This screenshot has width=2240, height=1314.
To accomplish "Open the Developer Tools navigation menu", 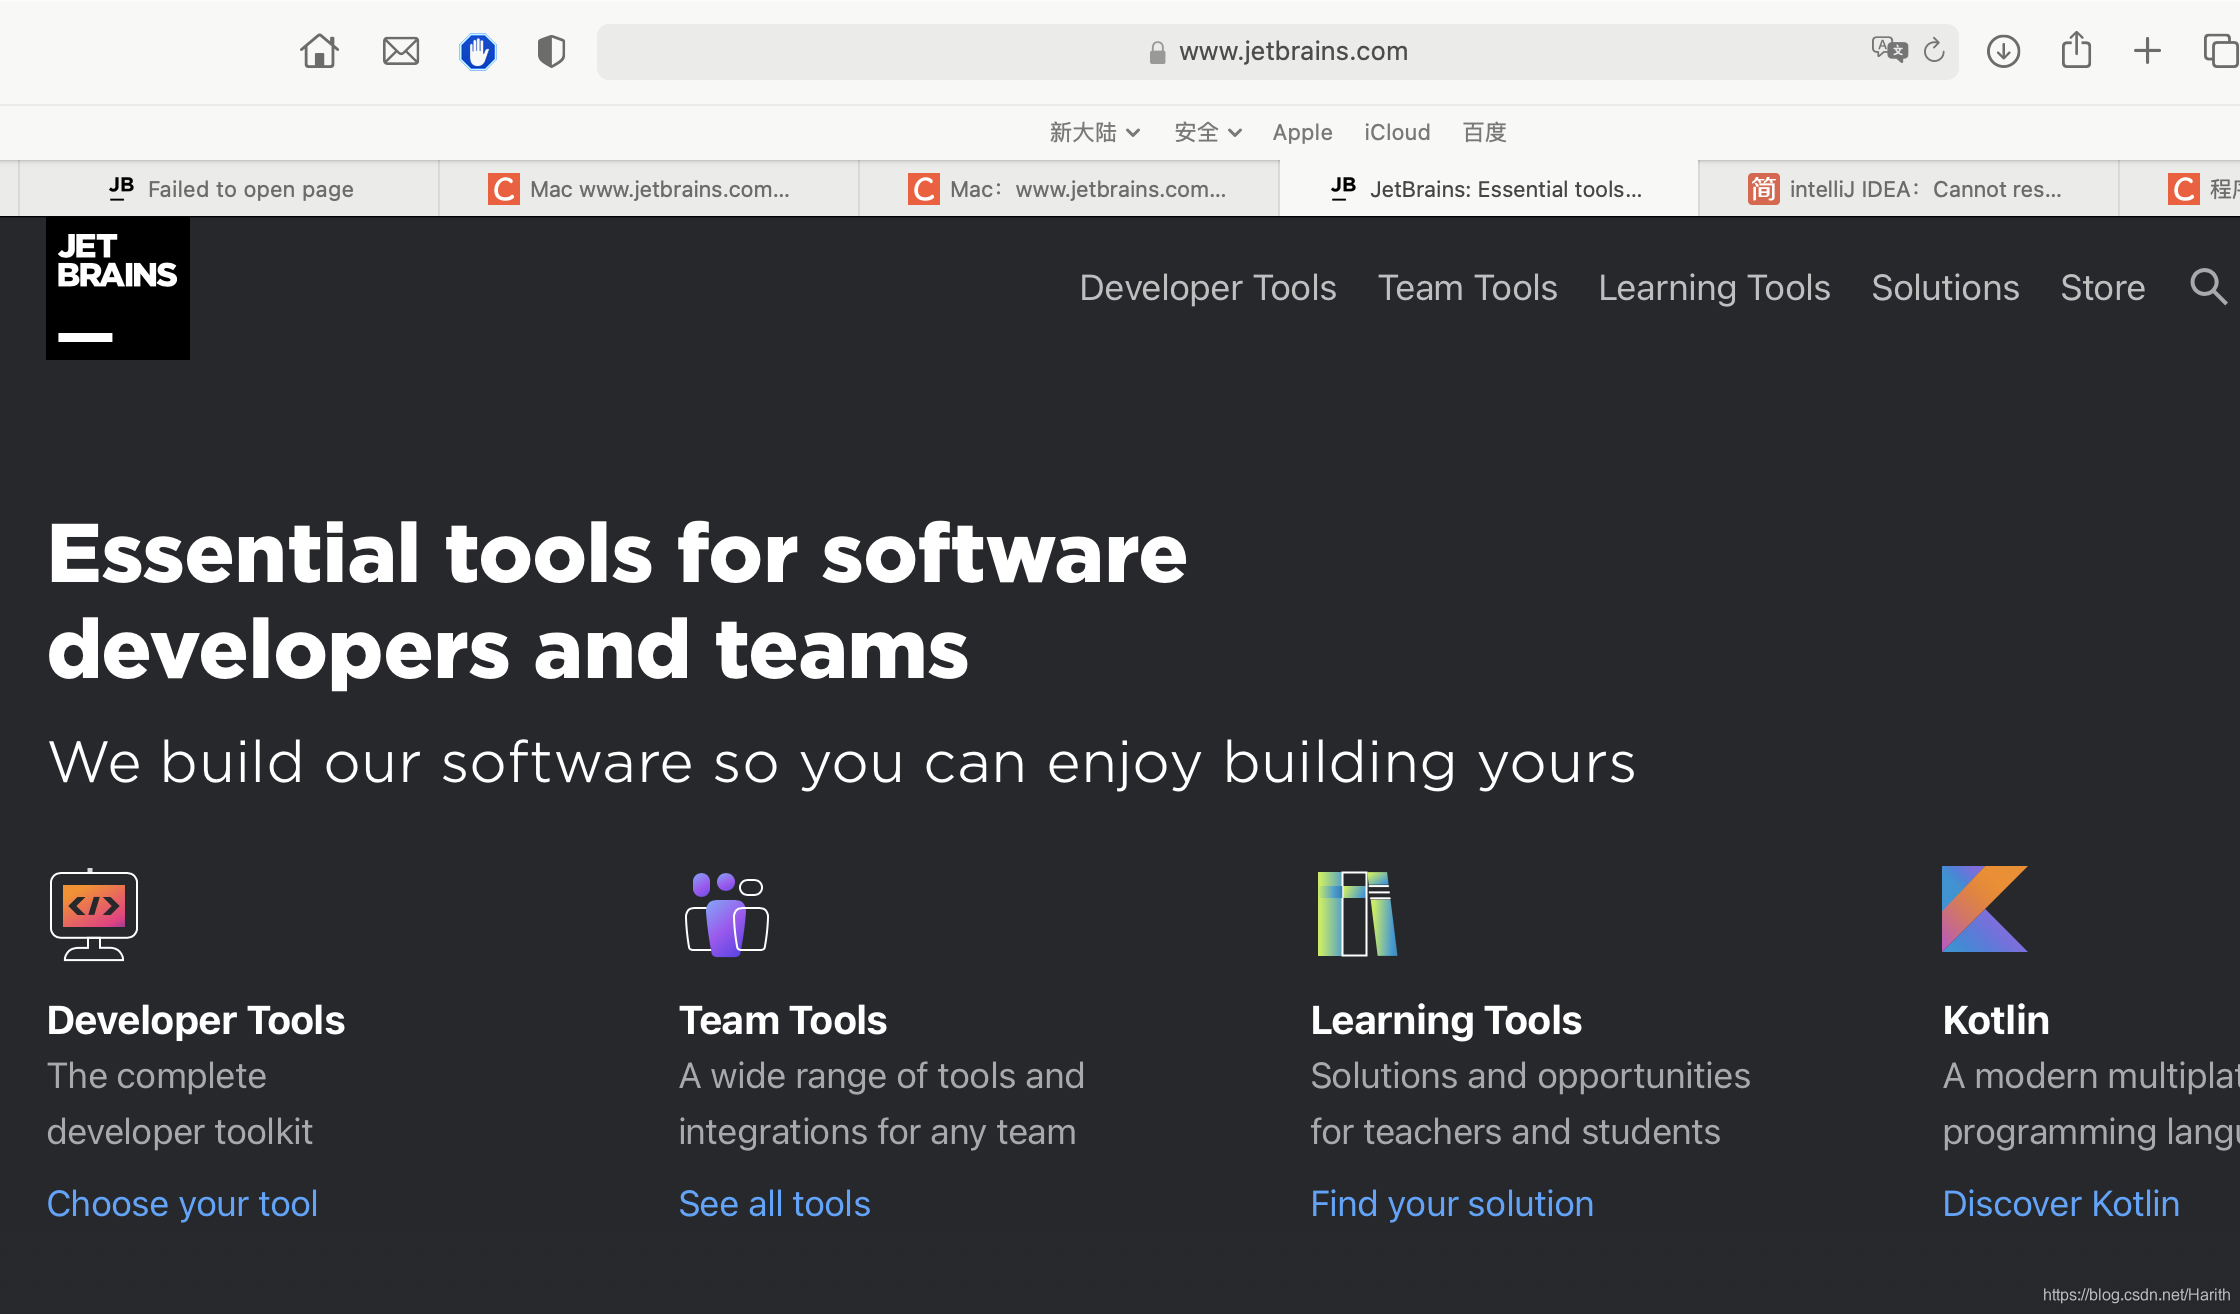I will click(1207, 288).
